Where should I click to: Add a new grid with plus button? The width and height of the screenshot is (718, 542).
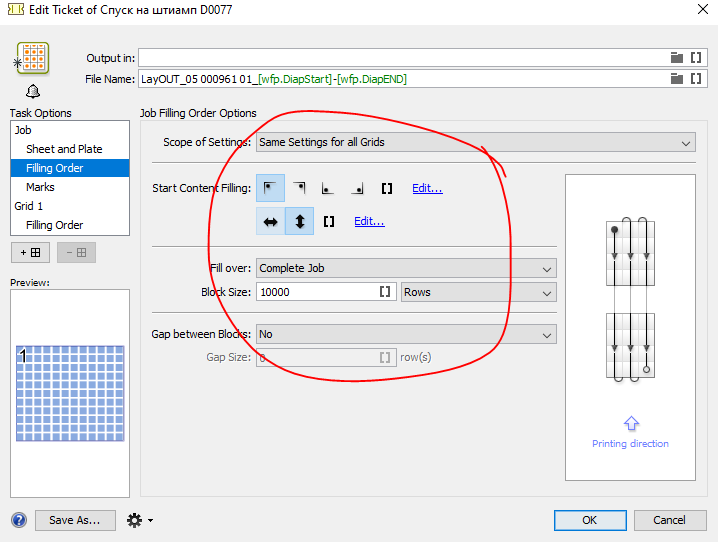[30, 253]
